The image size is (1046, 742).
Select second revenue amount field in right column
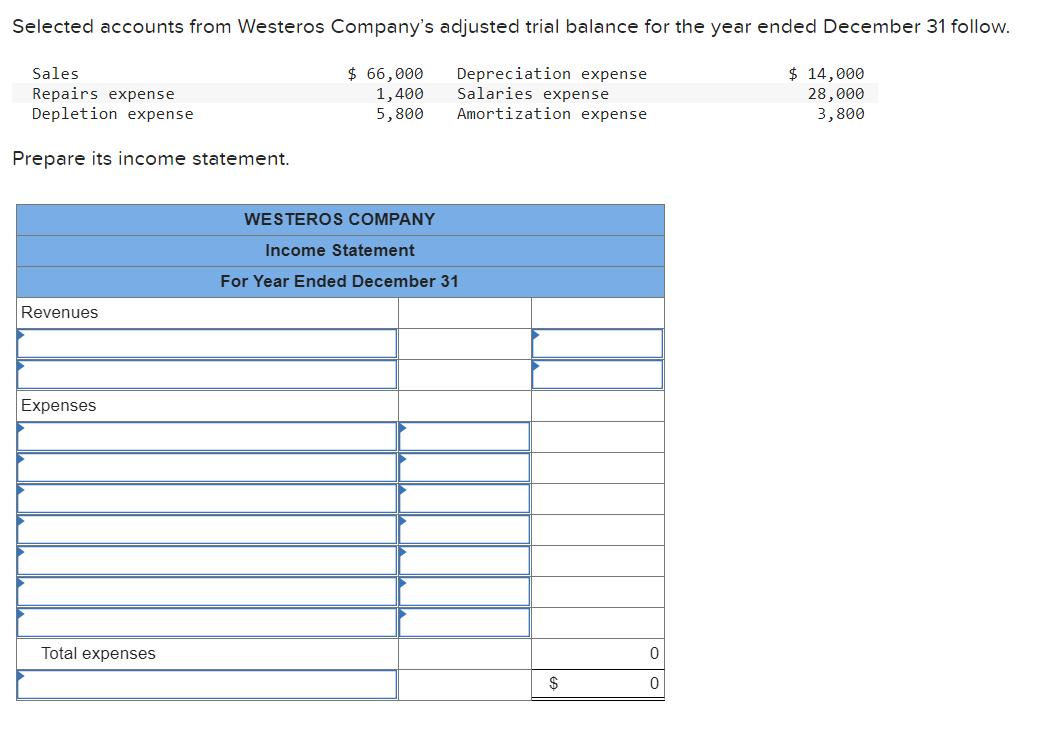598,374
